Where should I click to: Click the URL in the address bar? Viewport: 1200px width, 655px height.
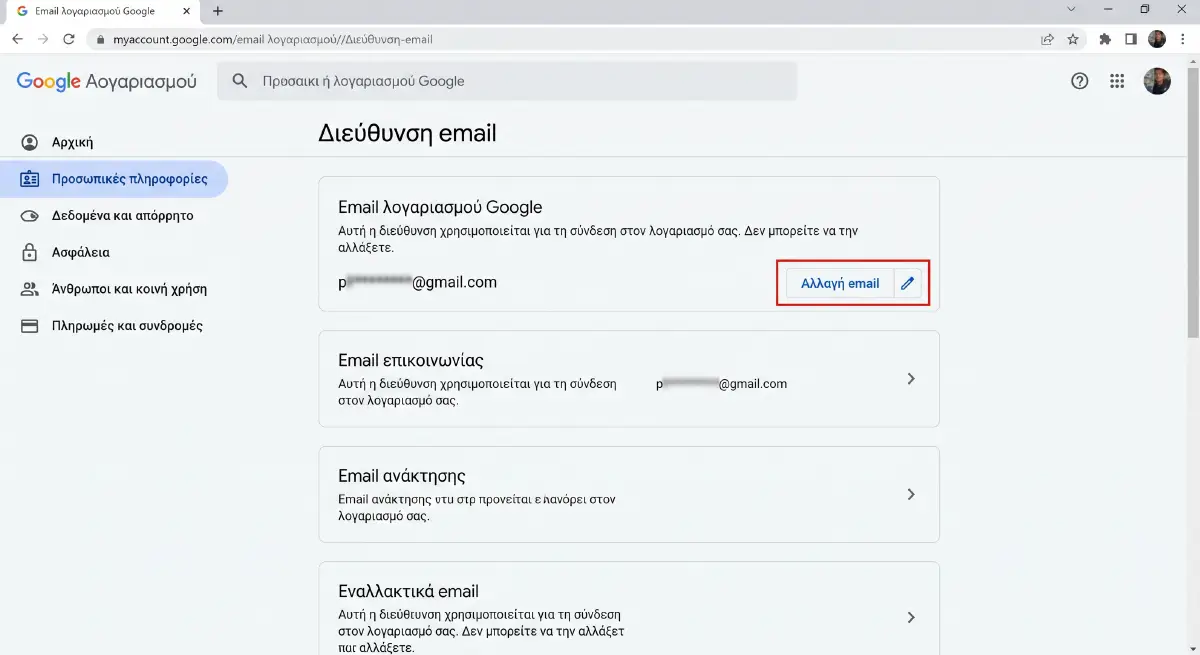273,40
